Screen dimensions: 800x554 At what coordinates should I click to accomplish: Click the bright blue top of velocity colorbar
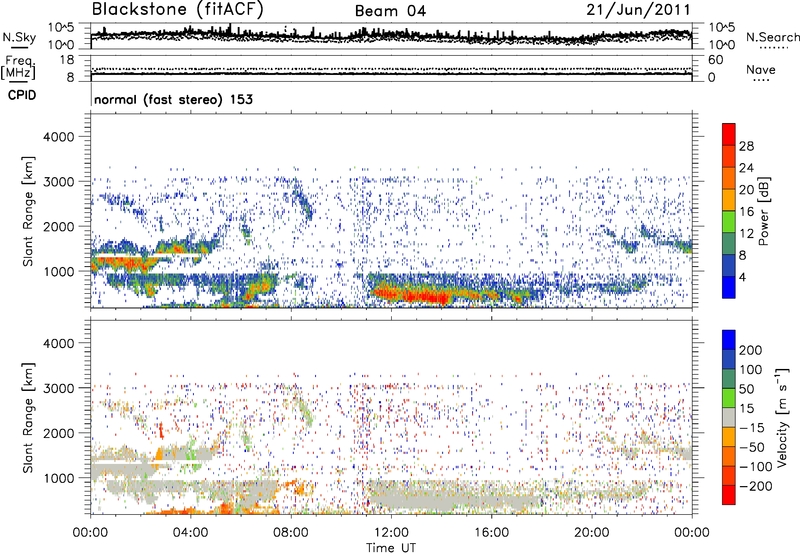pyautogui.click(x=729, y=340)
